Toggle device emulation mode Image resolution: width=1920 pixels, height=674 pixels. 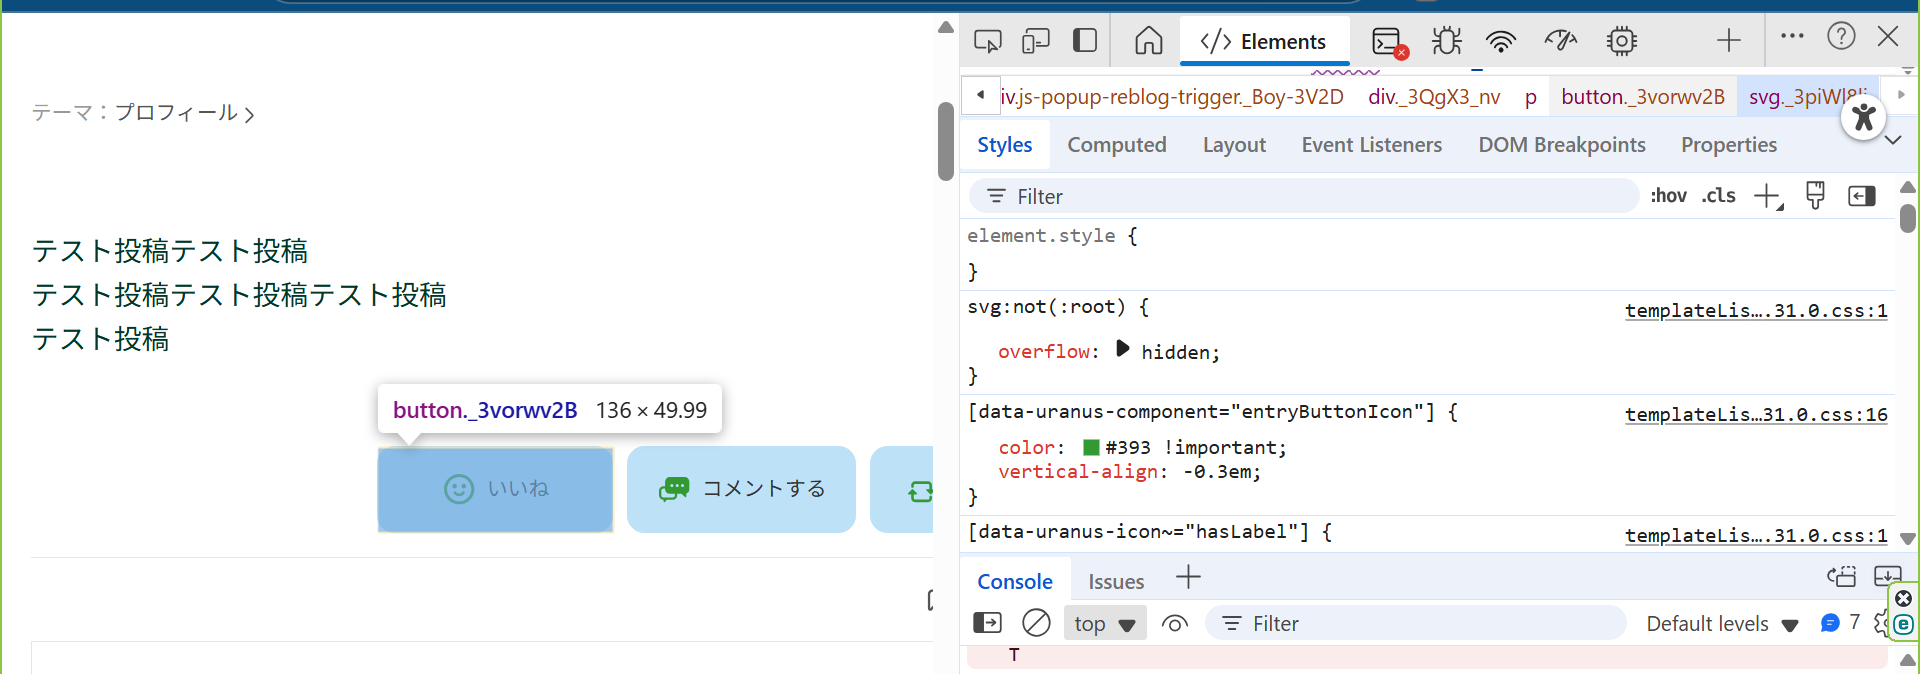[1036, 41]
